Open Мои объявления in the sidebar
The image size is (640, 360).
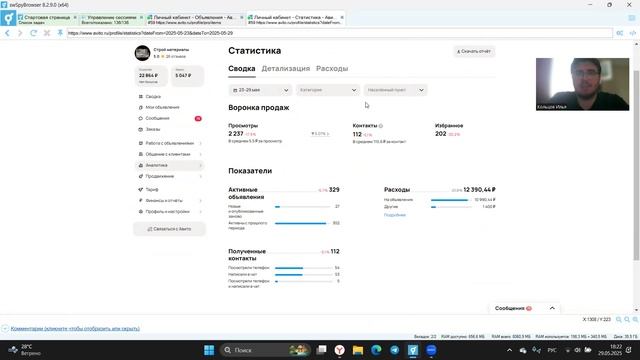tap(162, 107)
